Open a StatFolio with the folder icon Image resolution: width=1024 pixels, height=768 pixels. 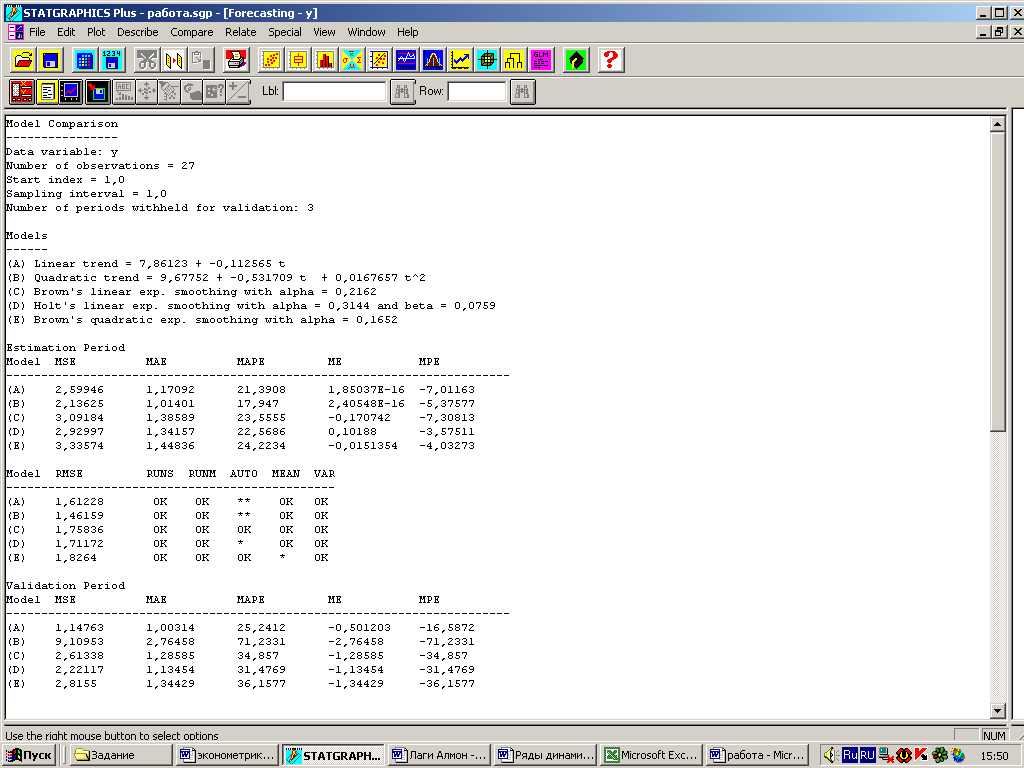[24, 60]
